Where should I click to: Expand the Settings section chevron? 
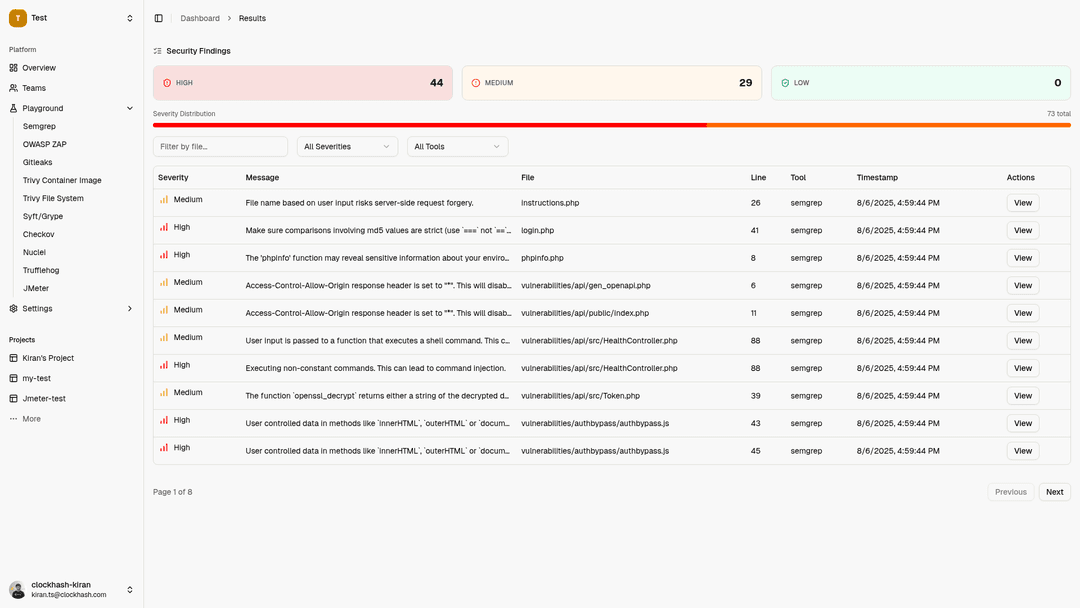pos(129,308)
